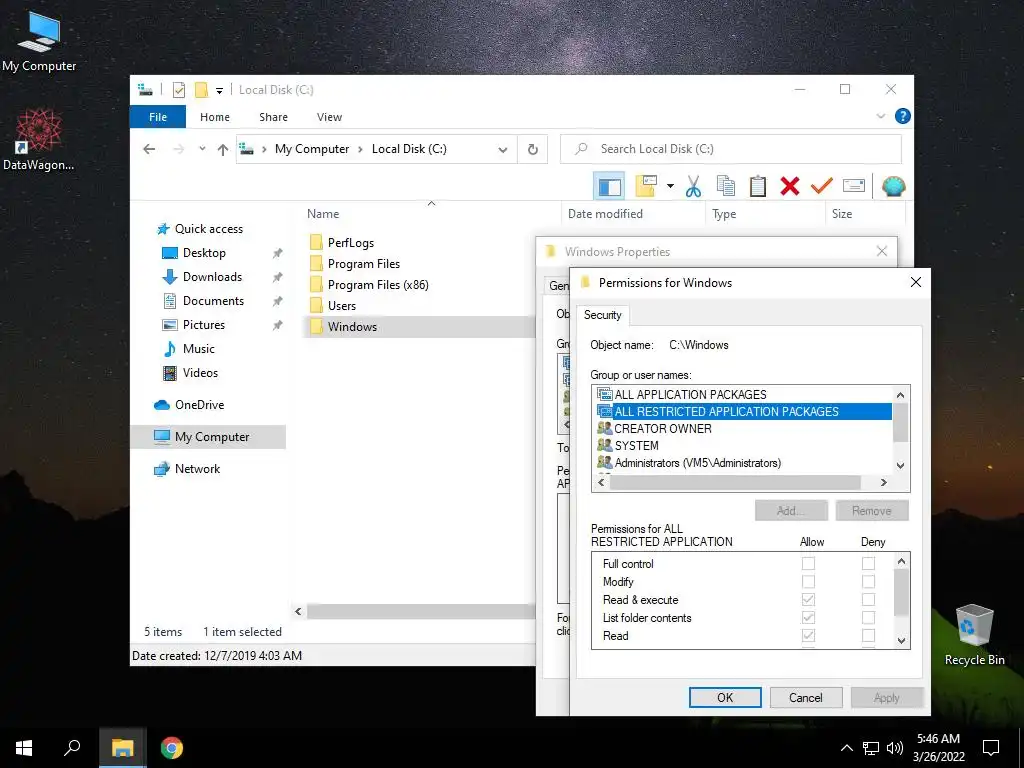Image resolution: width=1024 pixels, height=768 pixels.
Task: Open folder options icon dropdown arrow
Action: pyautogui.click(x=670, y=186)
